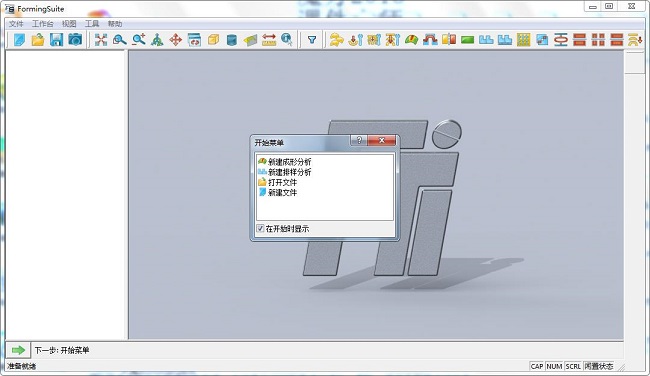Click the red arch on blue icon
Image resolution: width=650 pixels, height=376 pixels.
[x=430, y=40]
